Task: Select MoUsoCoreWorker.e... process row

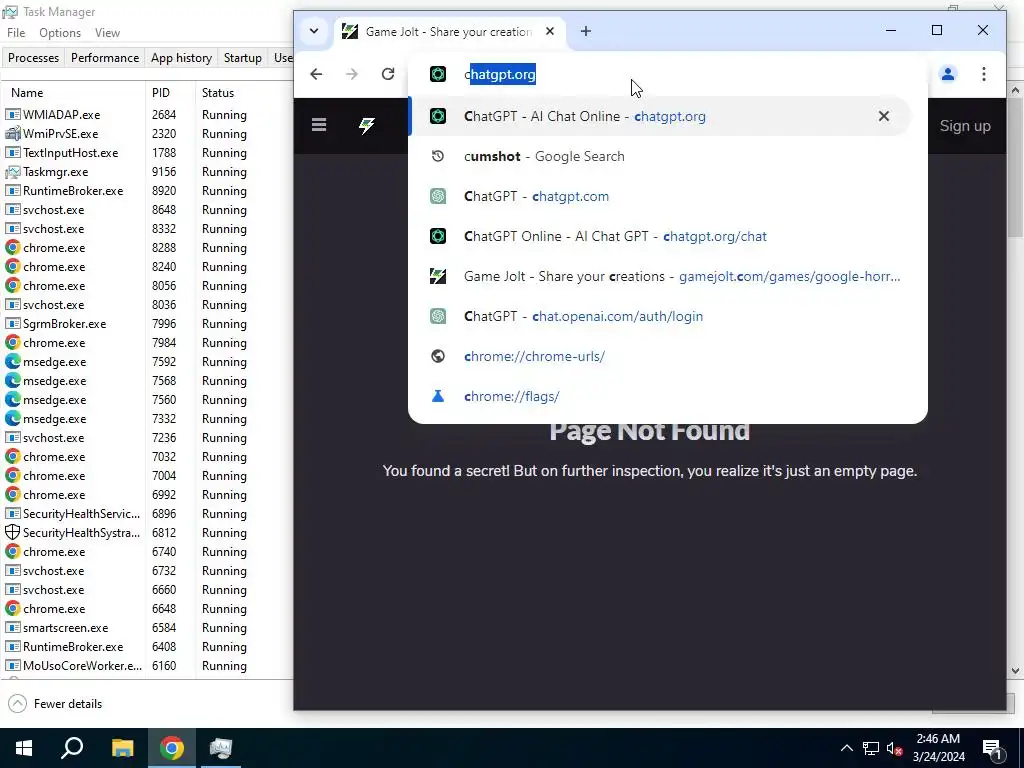Action: (148, 665)
